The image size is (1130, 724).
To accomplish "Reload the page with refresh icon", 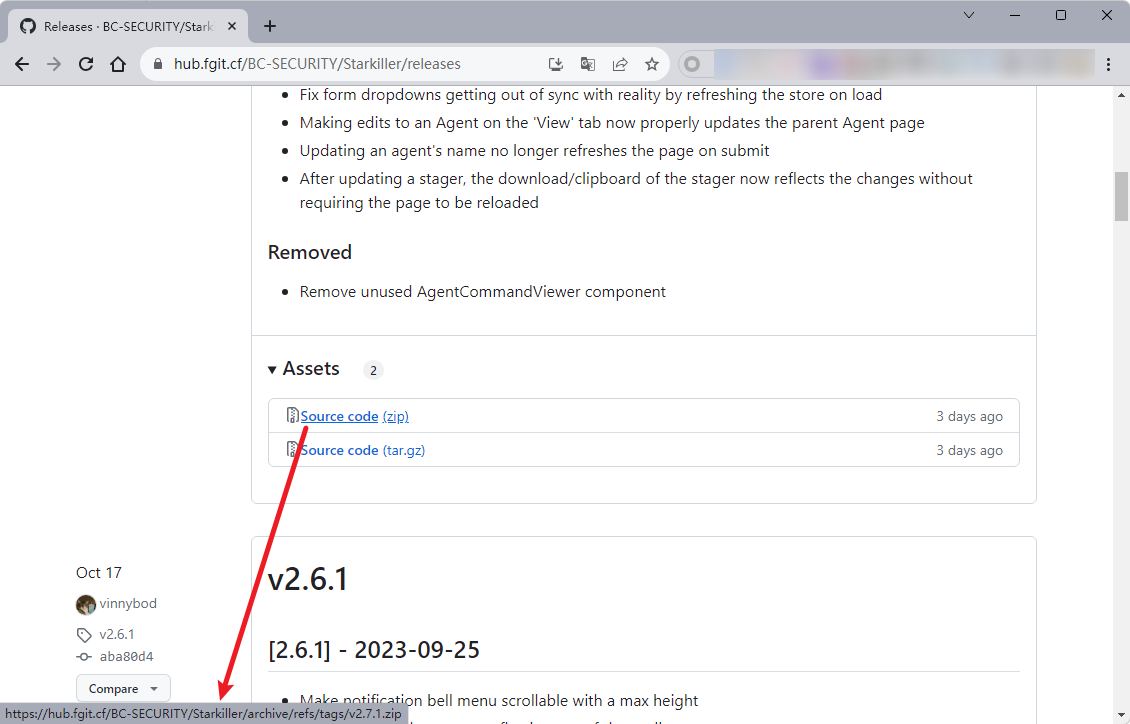I will (x=86, y=64).
